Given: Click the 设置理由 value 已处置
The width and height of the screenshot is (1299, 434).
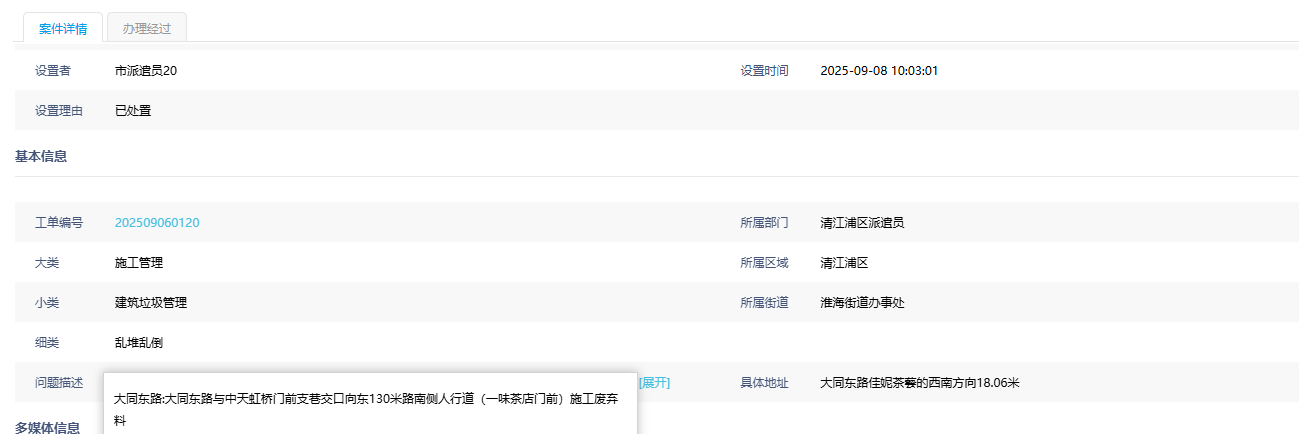Looking at the screenshot, I should [133, 111].
